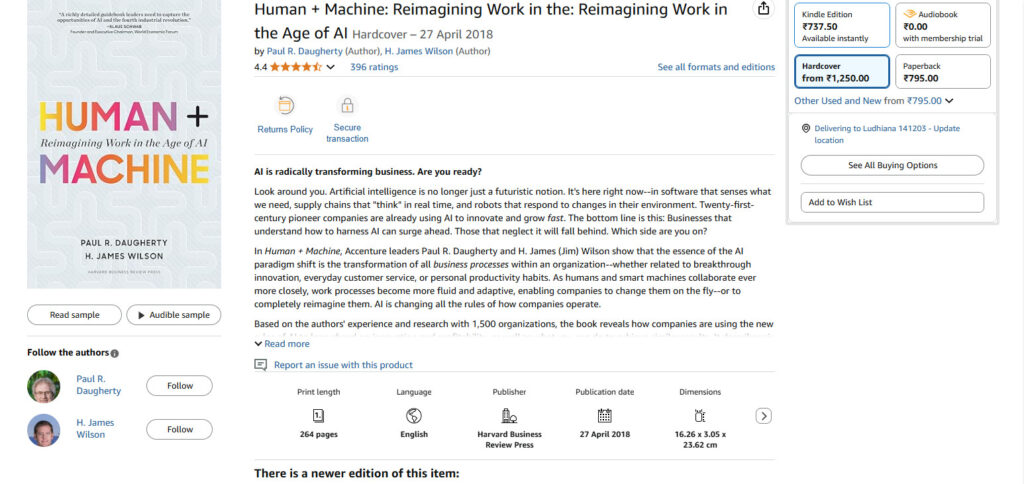Screen dimensions: 1024x484
Task: Choose the Paperback format option
Action: (x=942, y=72)
